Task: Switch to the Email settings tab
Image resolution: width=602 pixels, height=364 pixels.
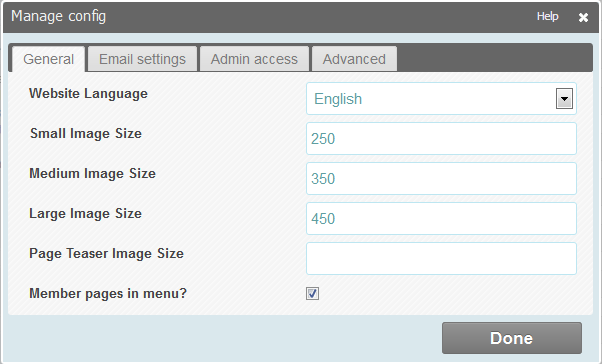Action: 142,59
